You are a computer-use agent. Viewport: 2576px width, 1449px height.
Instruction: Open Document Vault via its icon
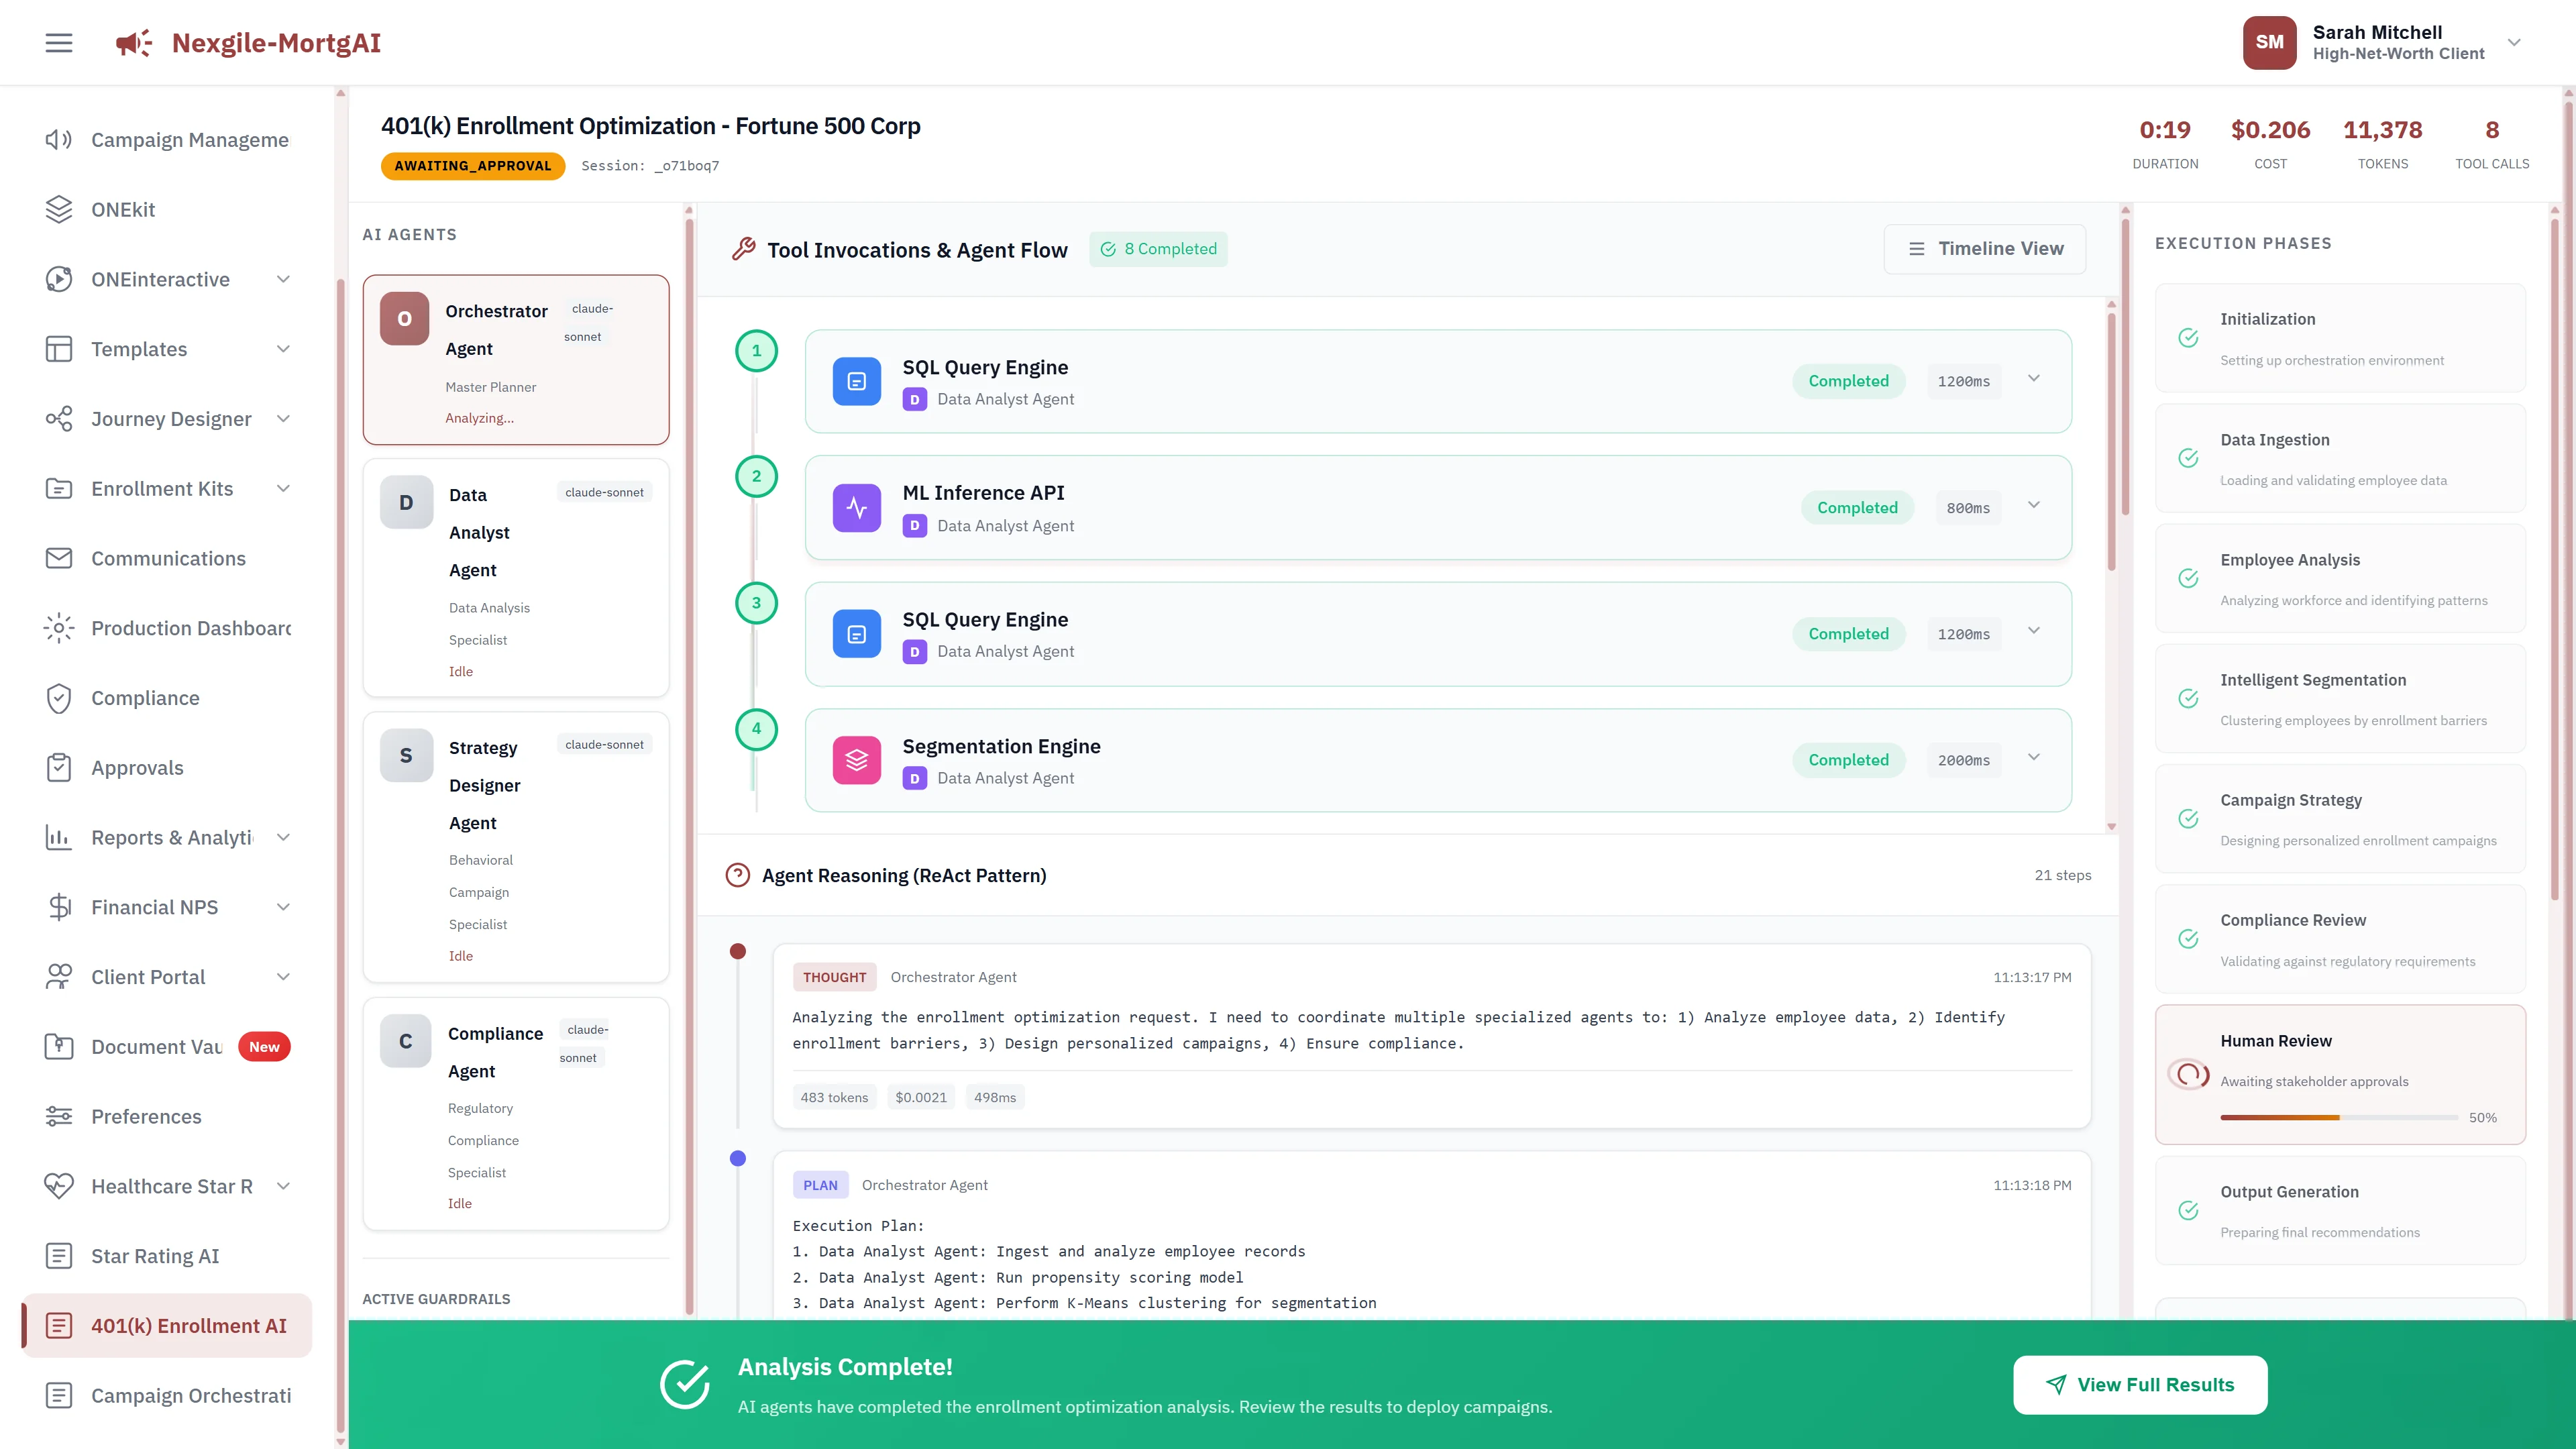tap(58, 1046)
